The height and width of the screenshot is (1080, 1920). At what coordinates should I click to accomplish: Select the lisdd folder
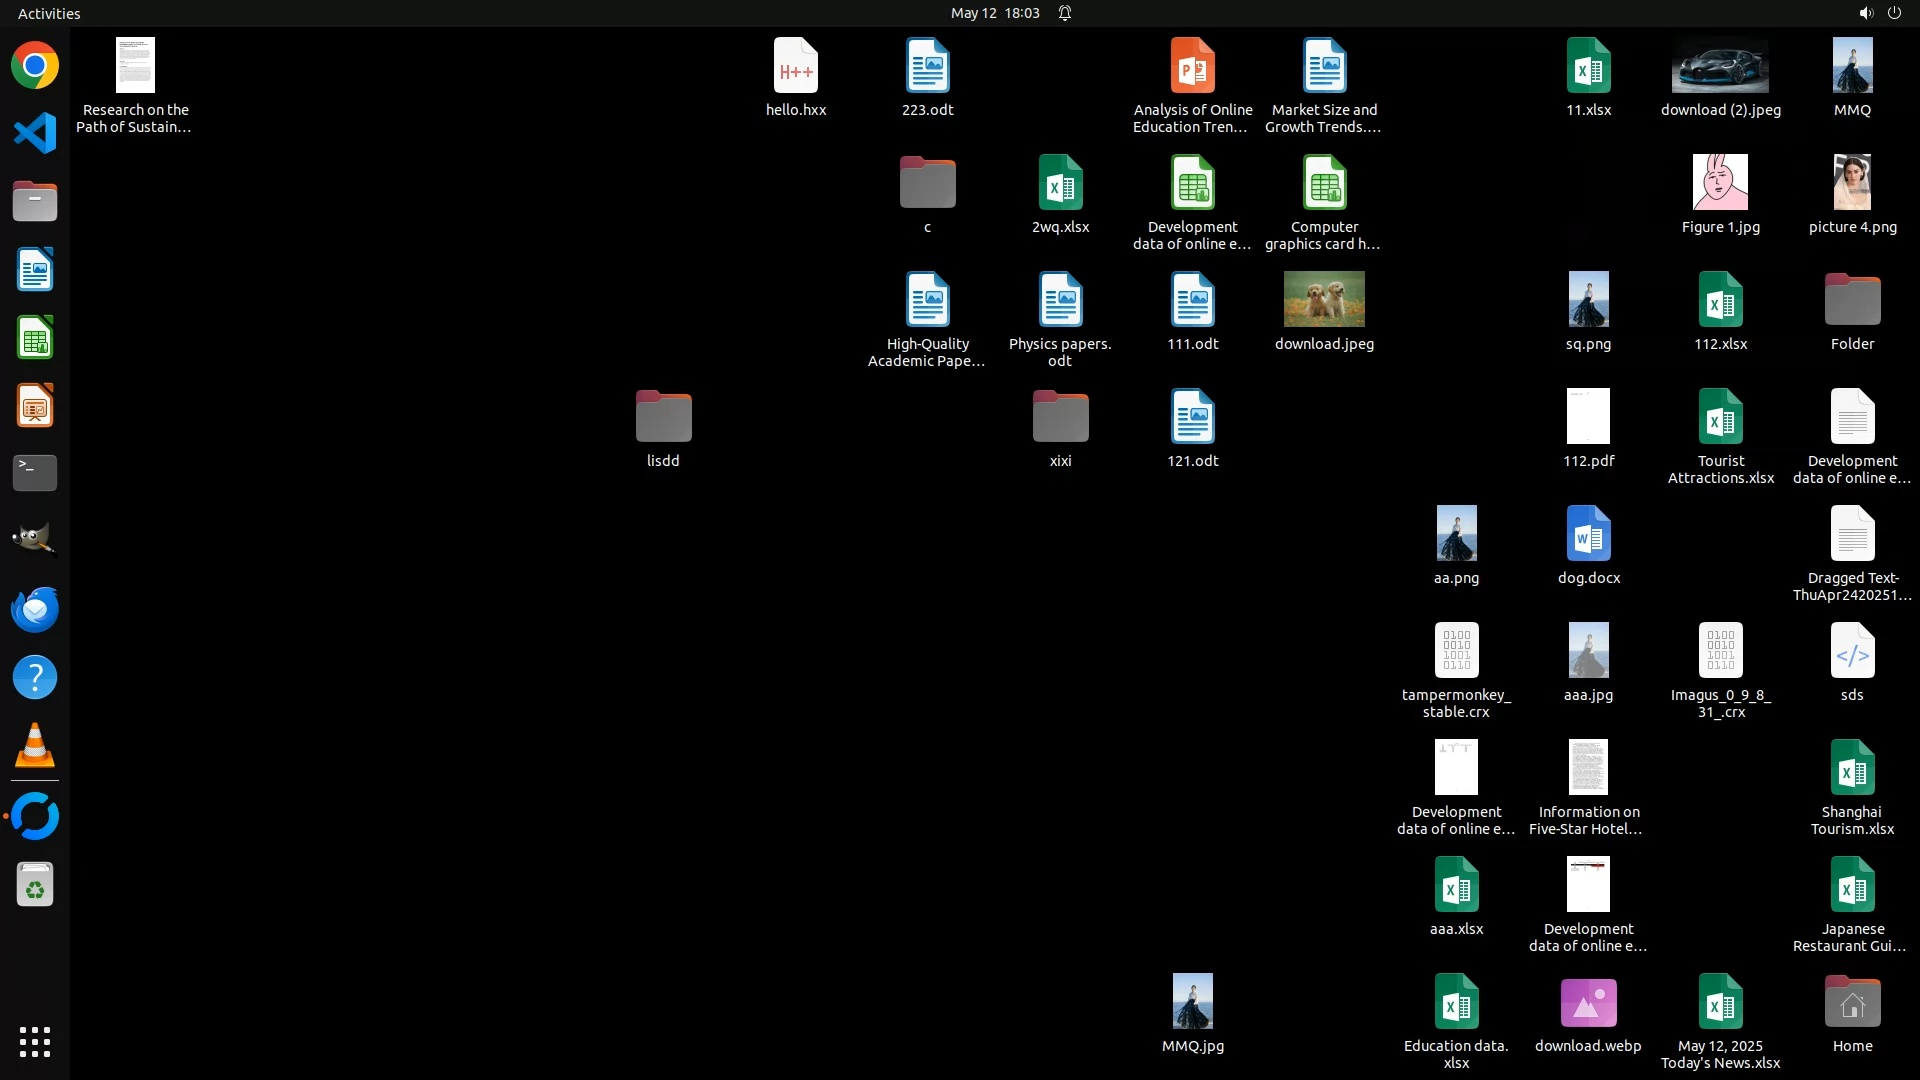(x=663, y=416)
